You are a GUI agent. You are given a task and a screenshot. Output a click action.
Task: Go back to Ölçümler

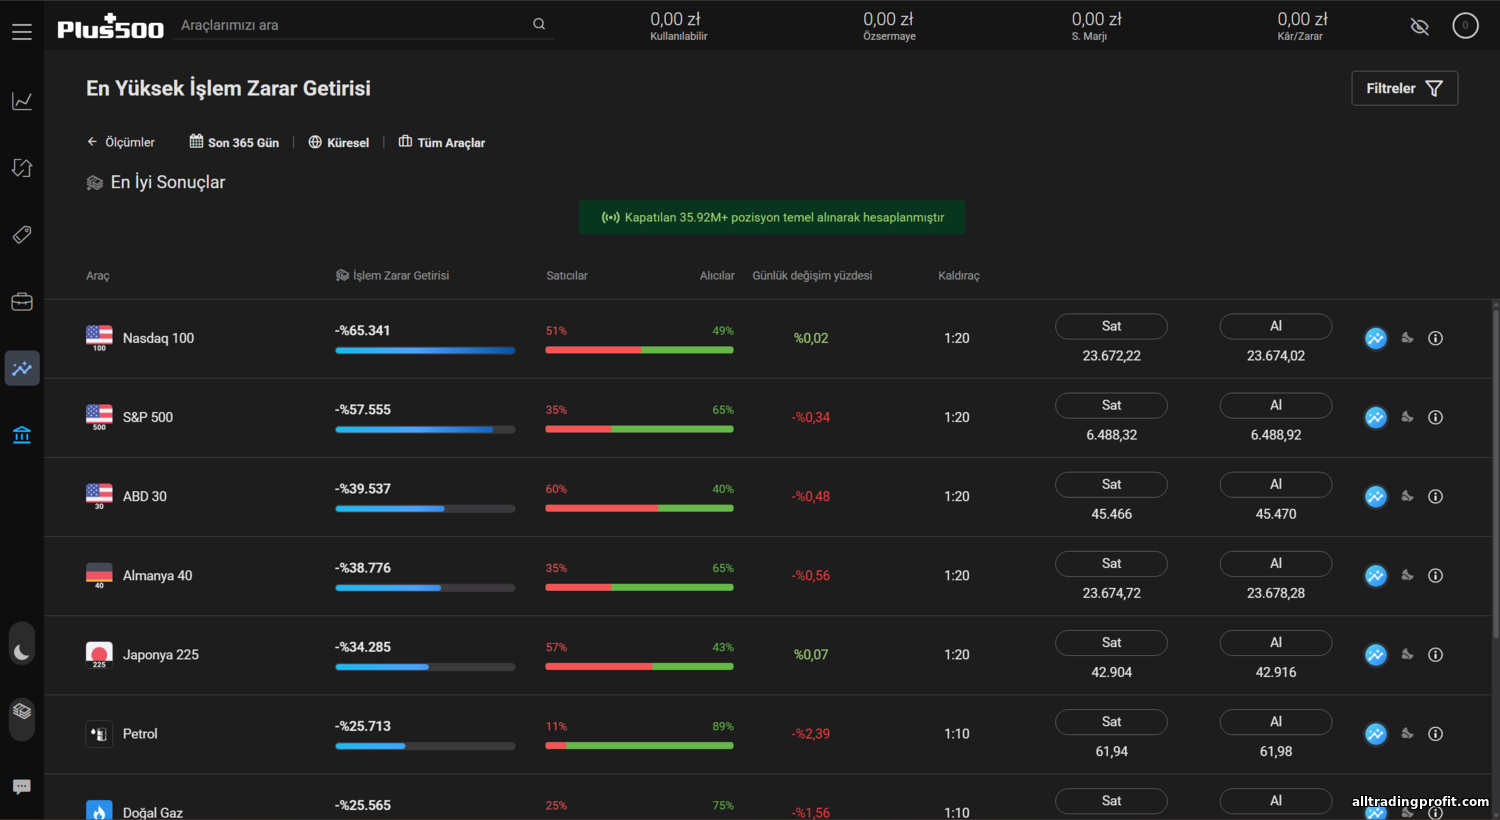click(x=121, y=142)
